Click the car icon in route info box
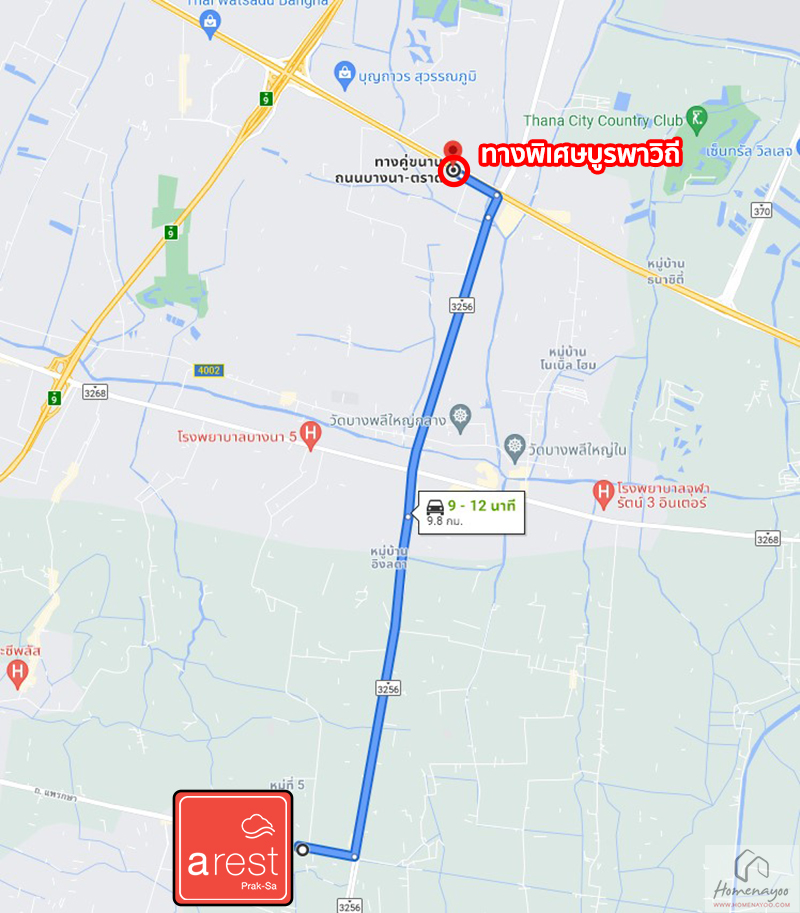This screenshot has height=913, width=800. pos(435,506)
